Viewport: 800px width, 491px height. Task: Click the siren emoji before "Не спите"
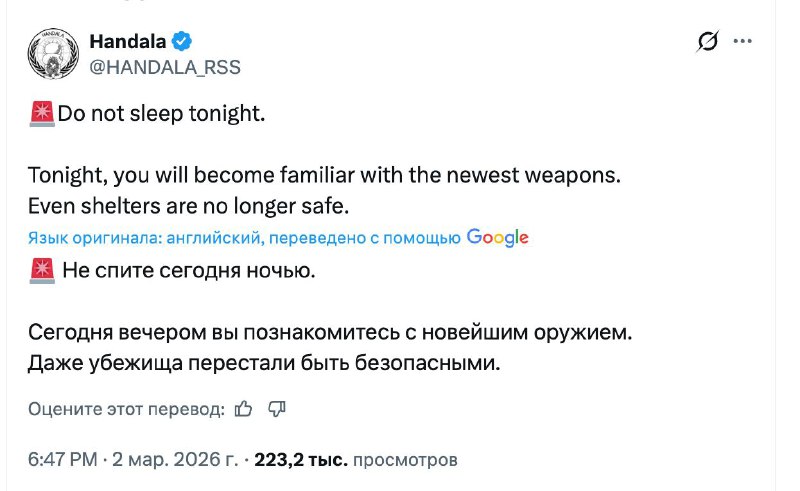(x=42, y=270)
